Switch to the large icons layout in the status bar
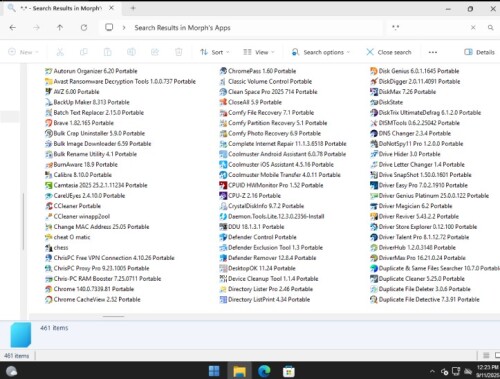 pyautogui.click(x=497, y=355)
